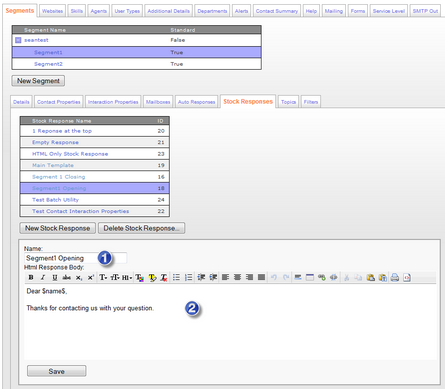Collapse the seantest segment tree node
445x389 pixels.
tap(18, 40)
